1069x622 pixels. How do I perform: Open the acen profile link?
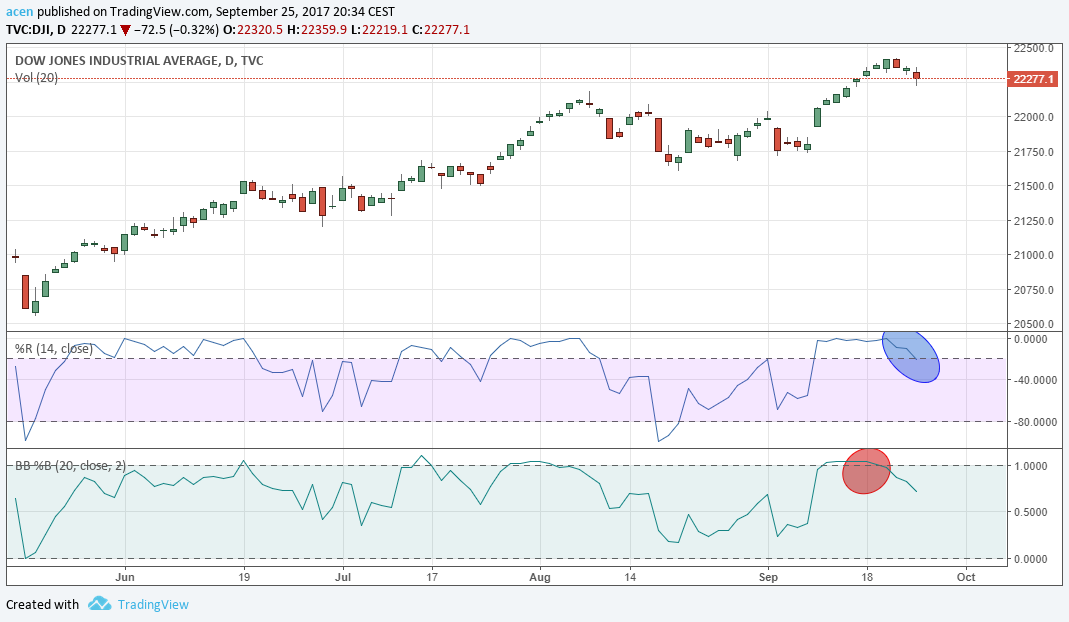pyautogui.click(x=20, y=10)
